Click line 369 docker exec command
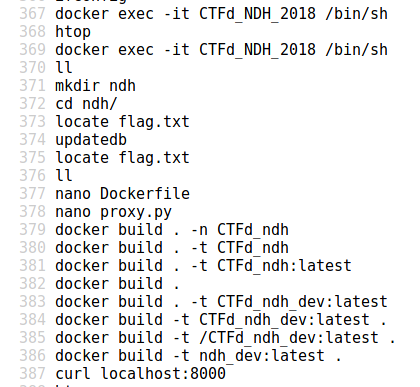Image resolution: width=420 pixels, height=387 pixels. pos(221,50)
